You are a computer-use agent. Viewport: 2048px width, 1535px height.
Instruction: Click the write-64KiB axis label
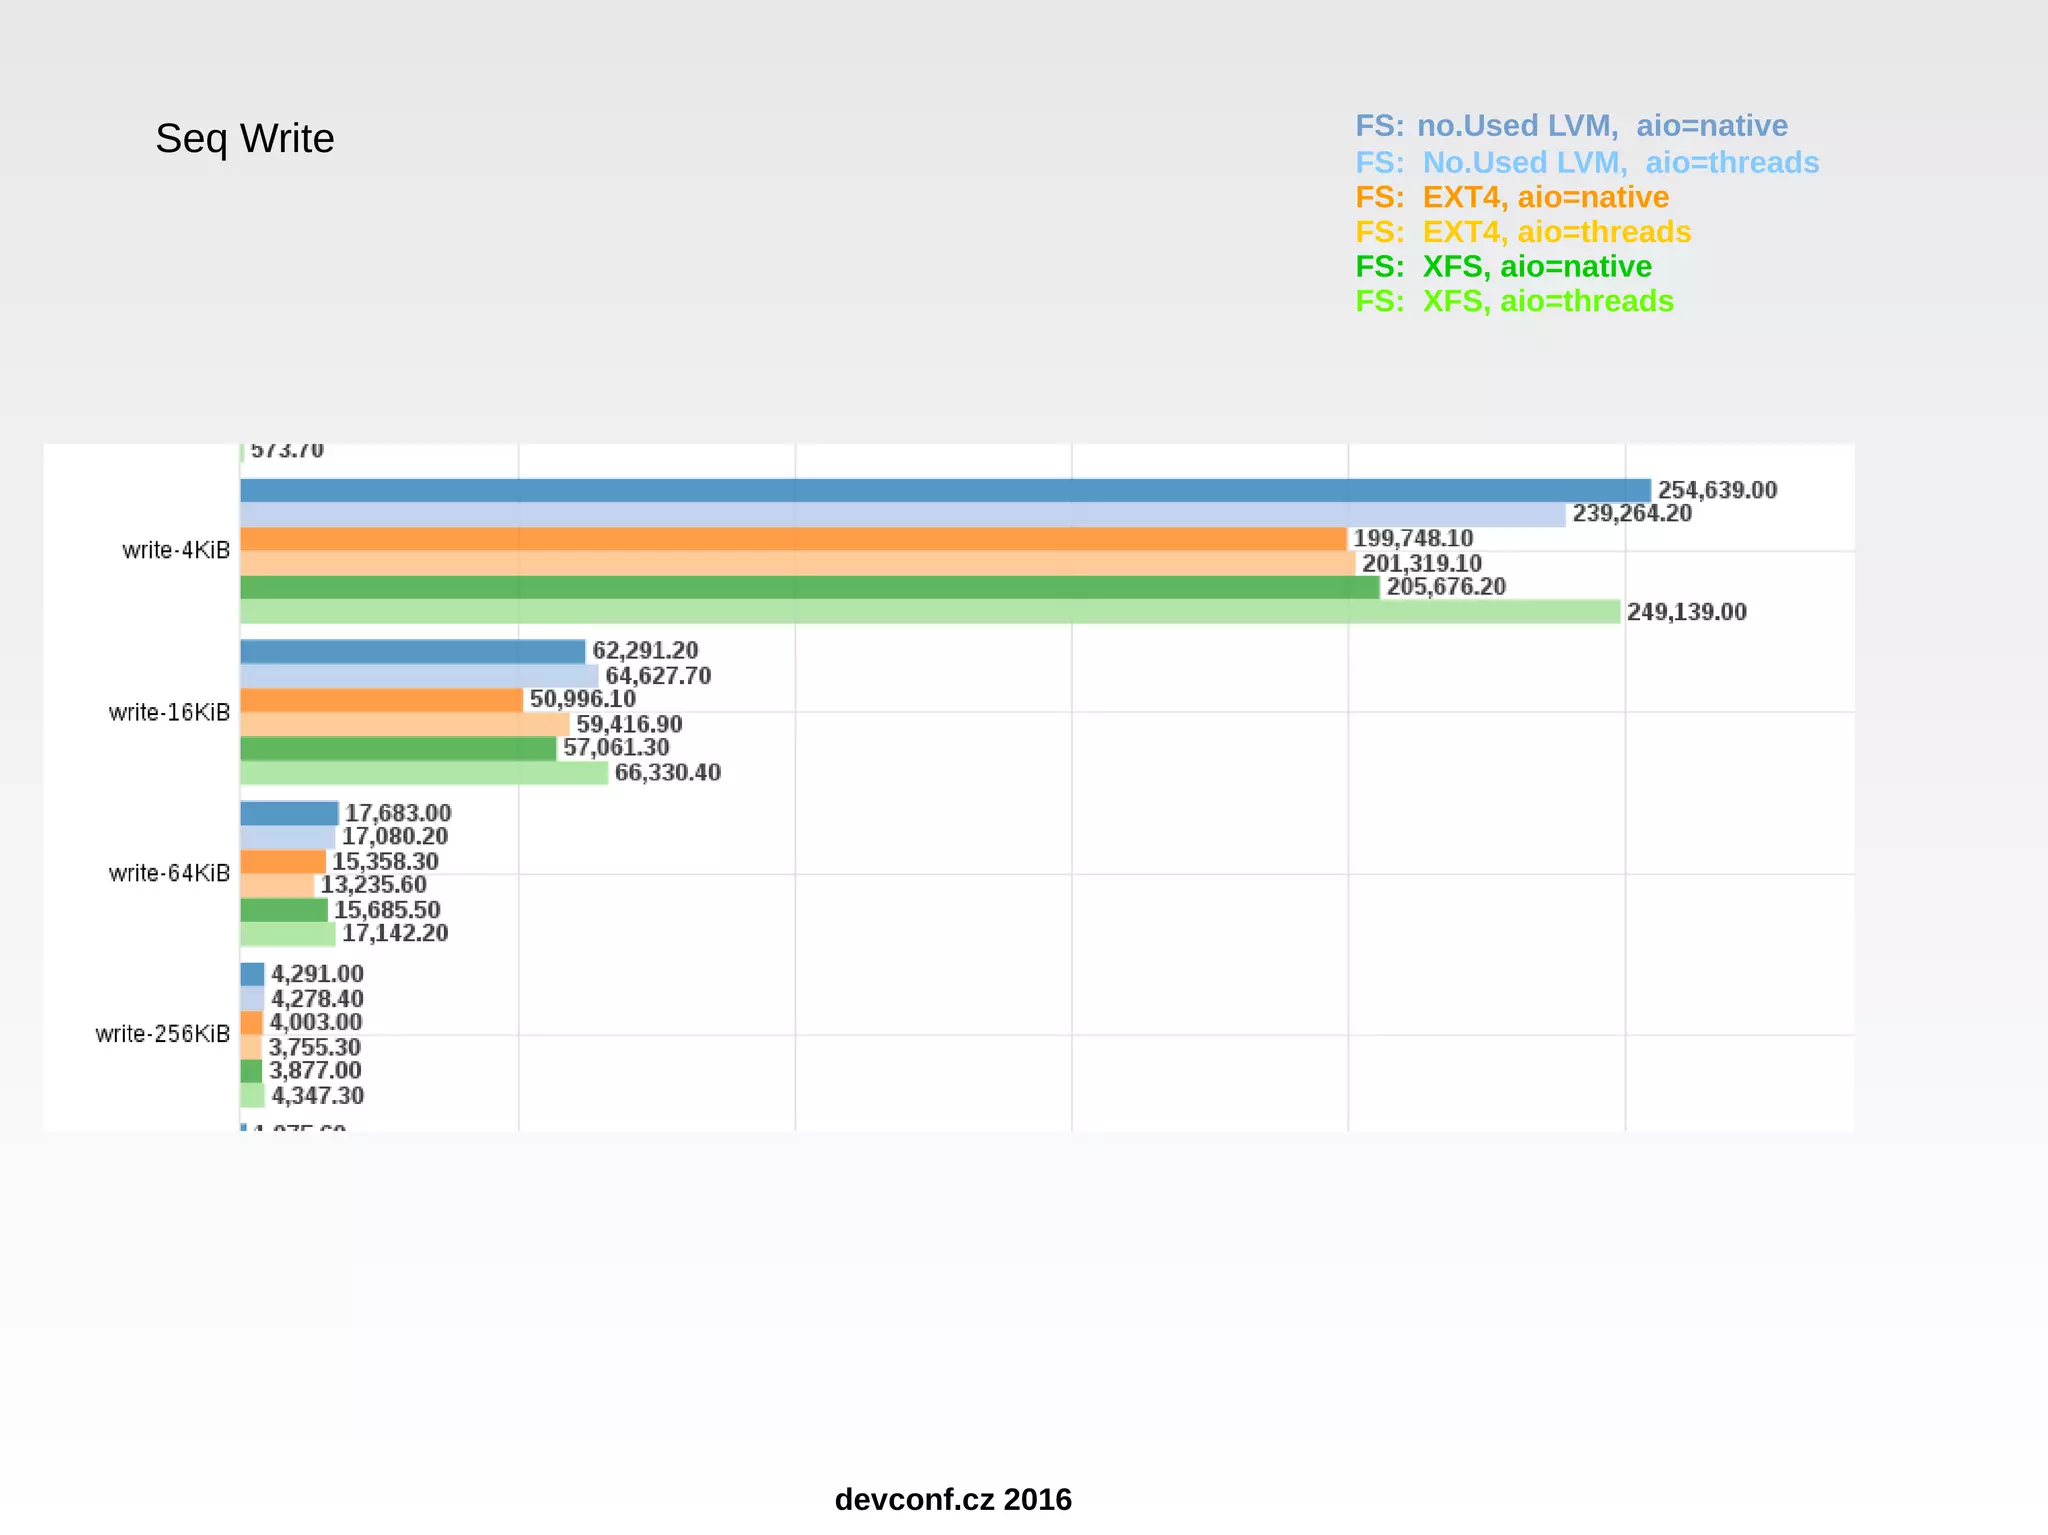169,873
